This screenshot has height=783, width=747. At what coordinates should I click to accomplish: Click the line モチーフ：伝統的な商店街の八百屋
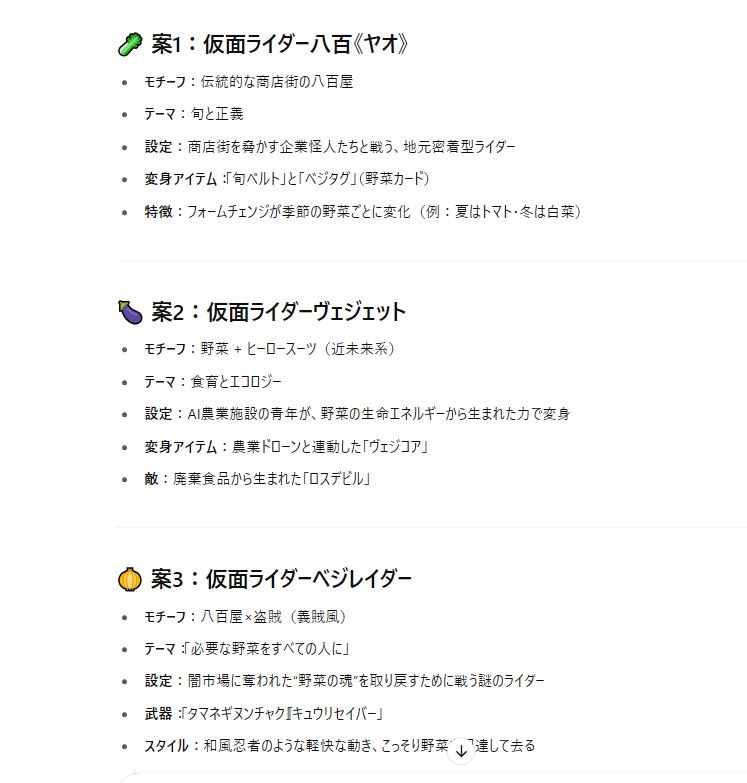point(249,82)
